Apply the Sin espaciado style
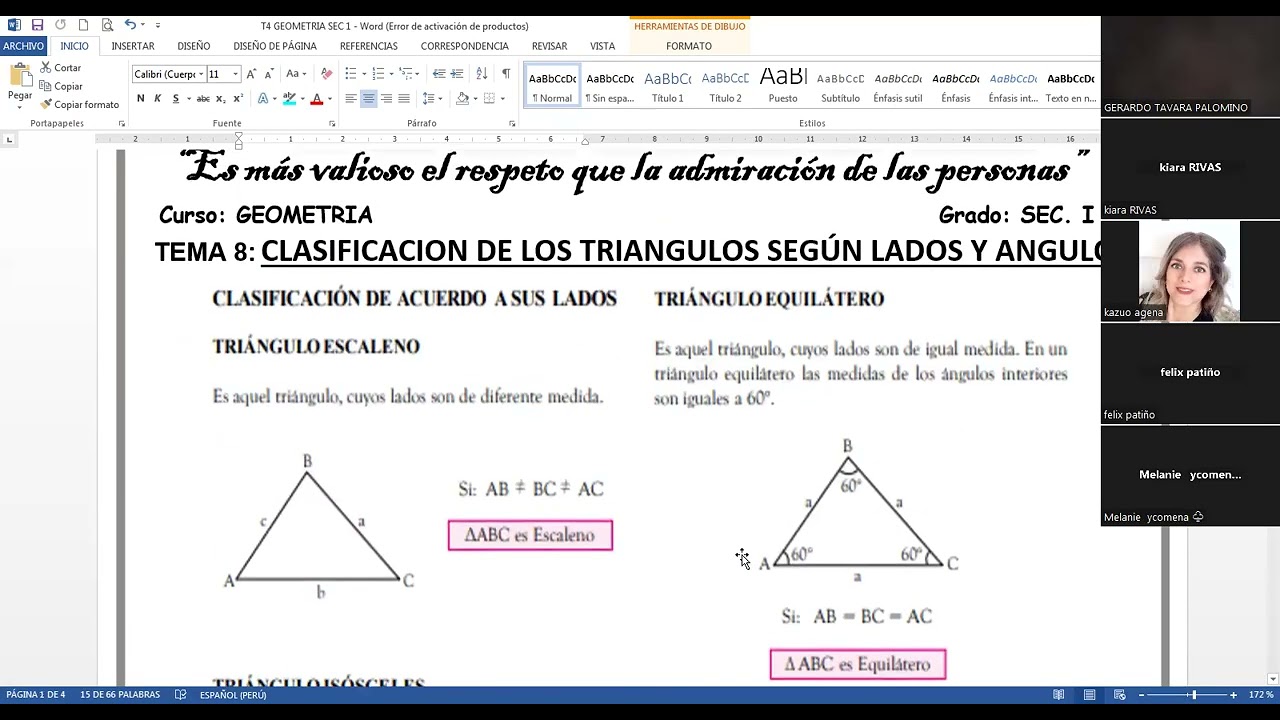 coord(610,86)
